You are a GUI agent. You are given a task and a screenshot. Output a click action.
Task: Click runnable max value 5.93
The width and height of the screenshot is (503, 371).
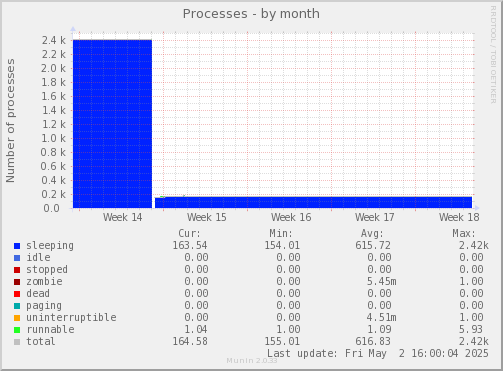(x=471, y=329)
